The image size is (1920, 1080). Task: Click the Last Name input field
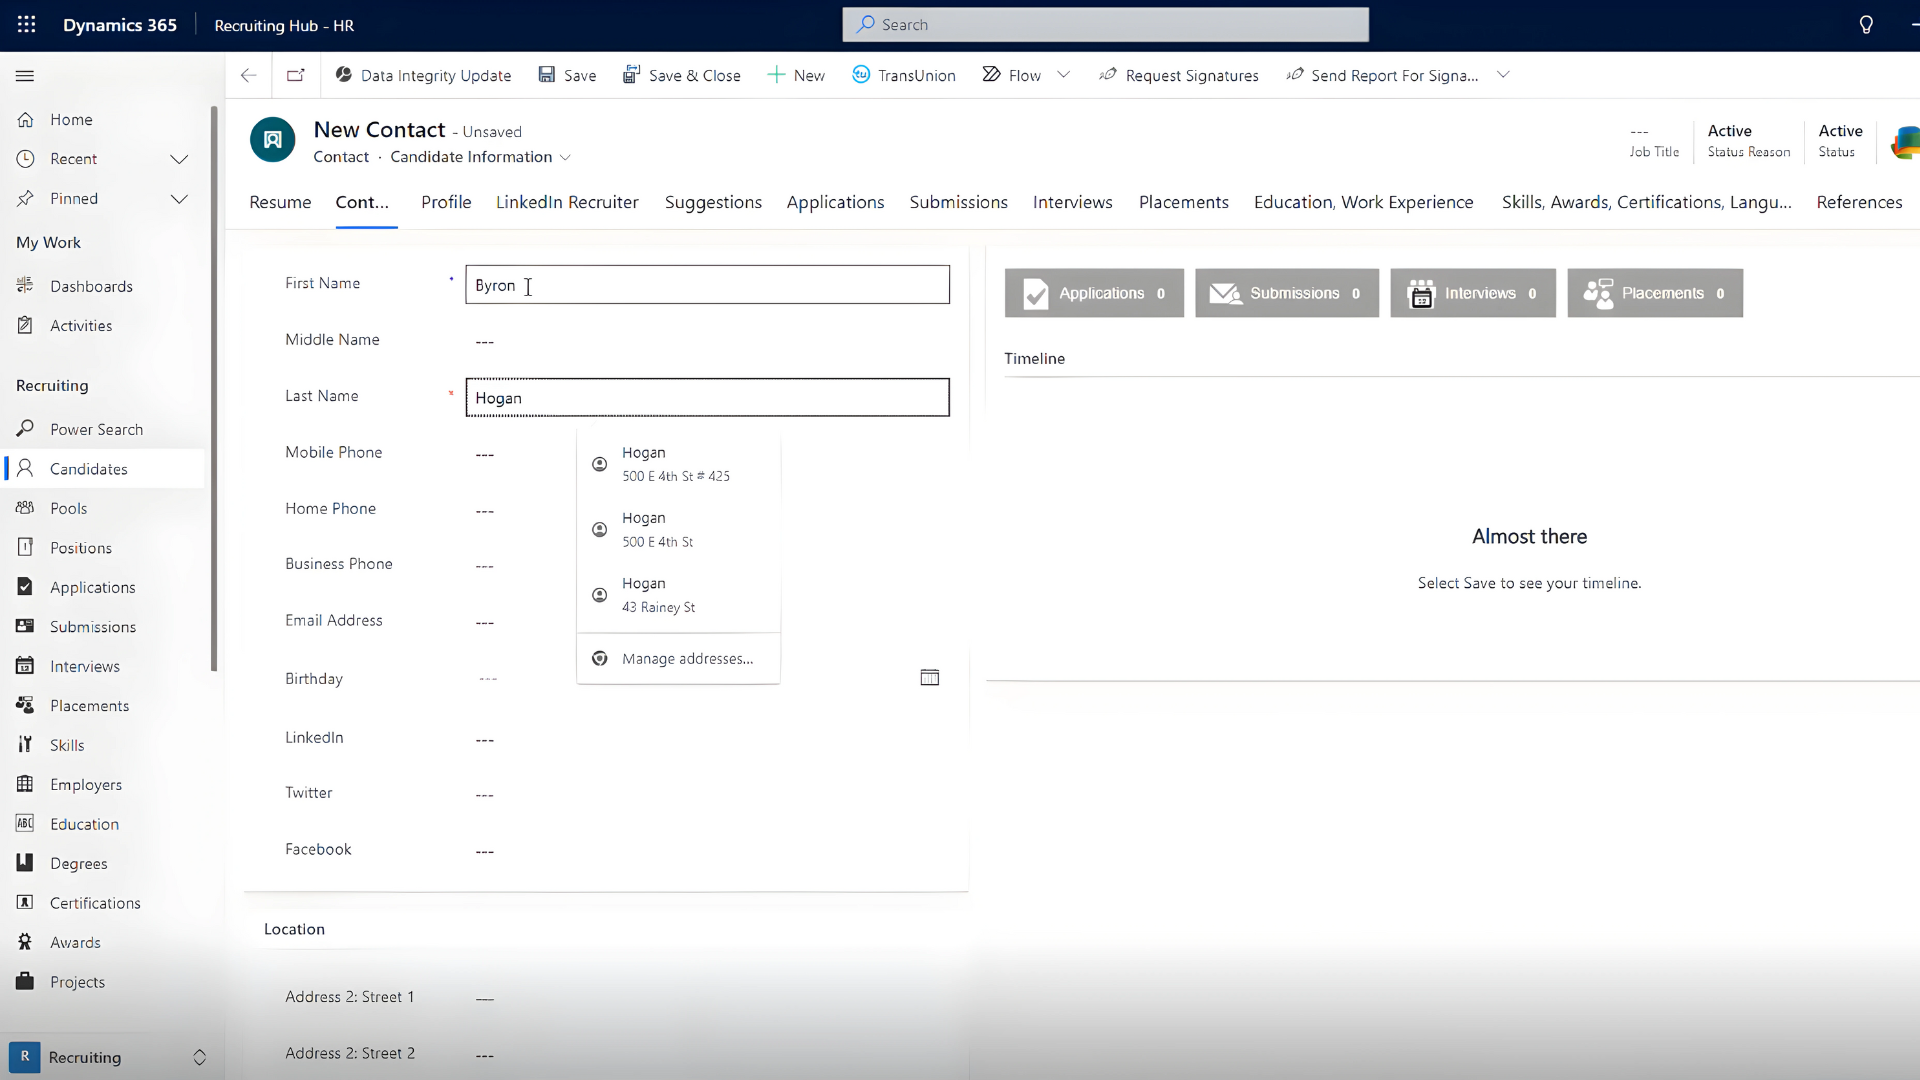point(707,398)
